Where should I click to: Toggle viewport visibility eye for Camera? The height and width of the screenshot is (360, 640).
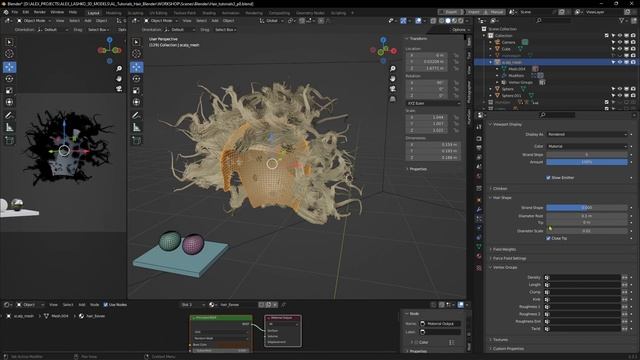(620, 42)
